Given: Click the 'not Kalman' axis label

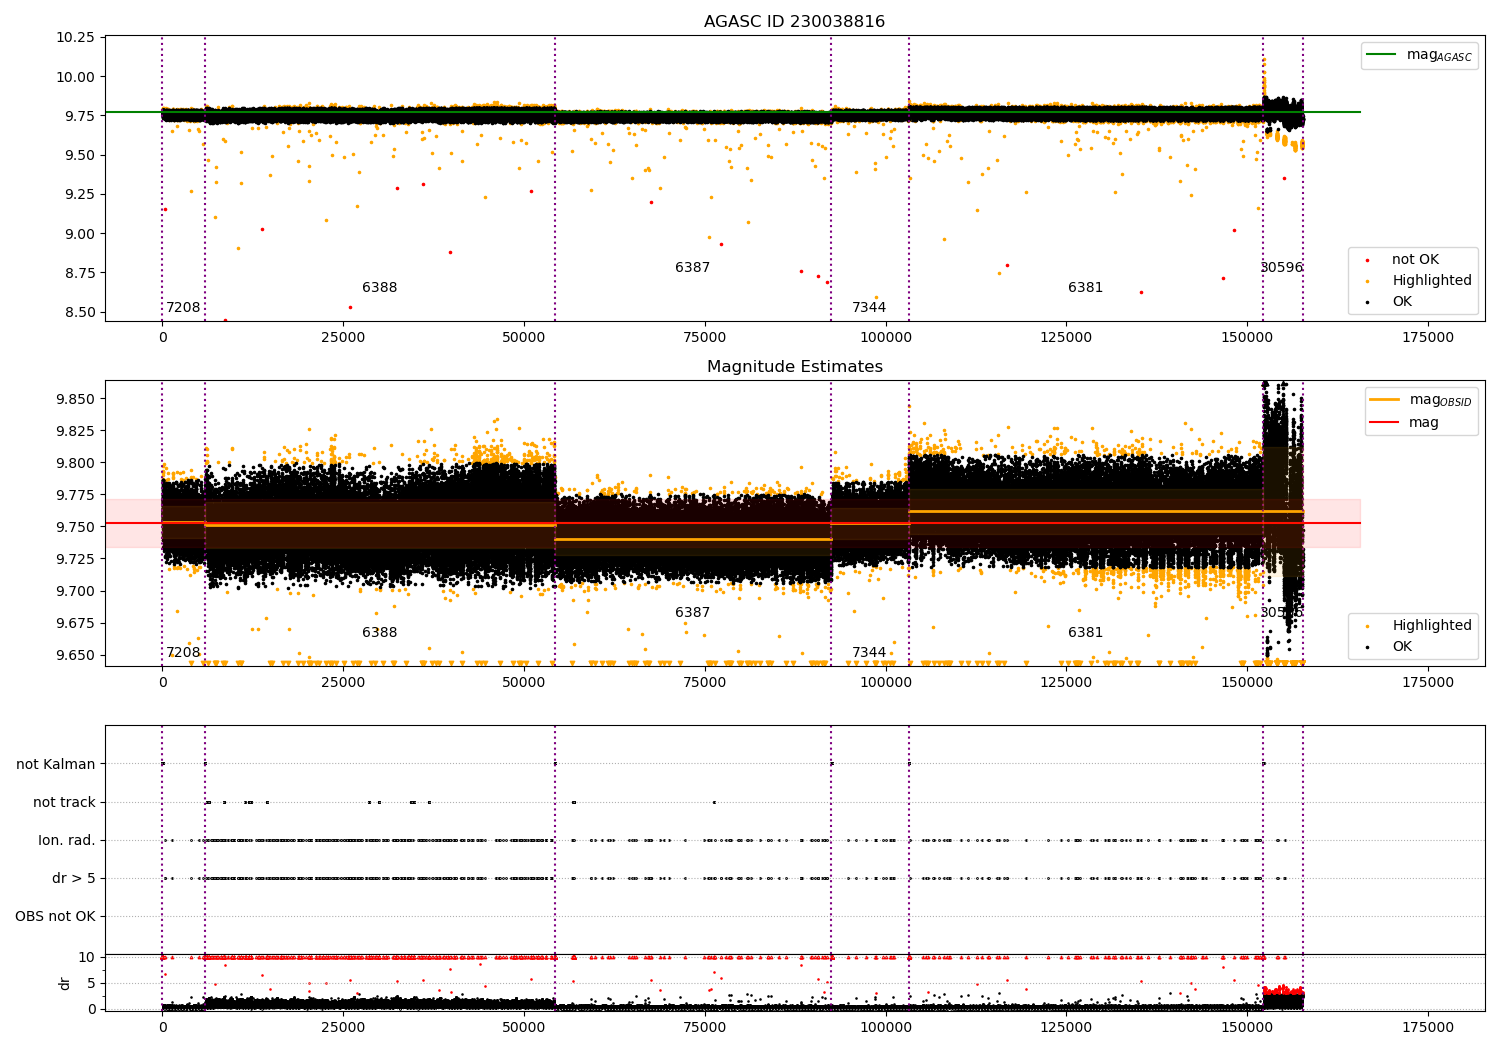Looking at the screenshot, I should pos(56,764).
